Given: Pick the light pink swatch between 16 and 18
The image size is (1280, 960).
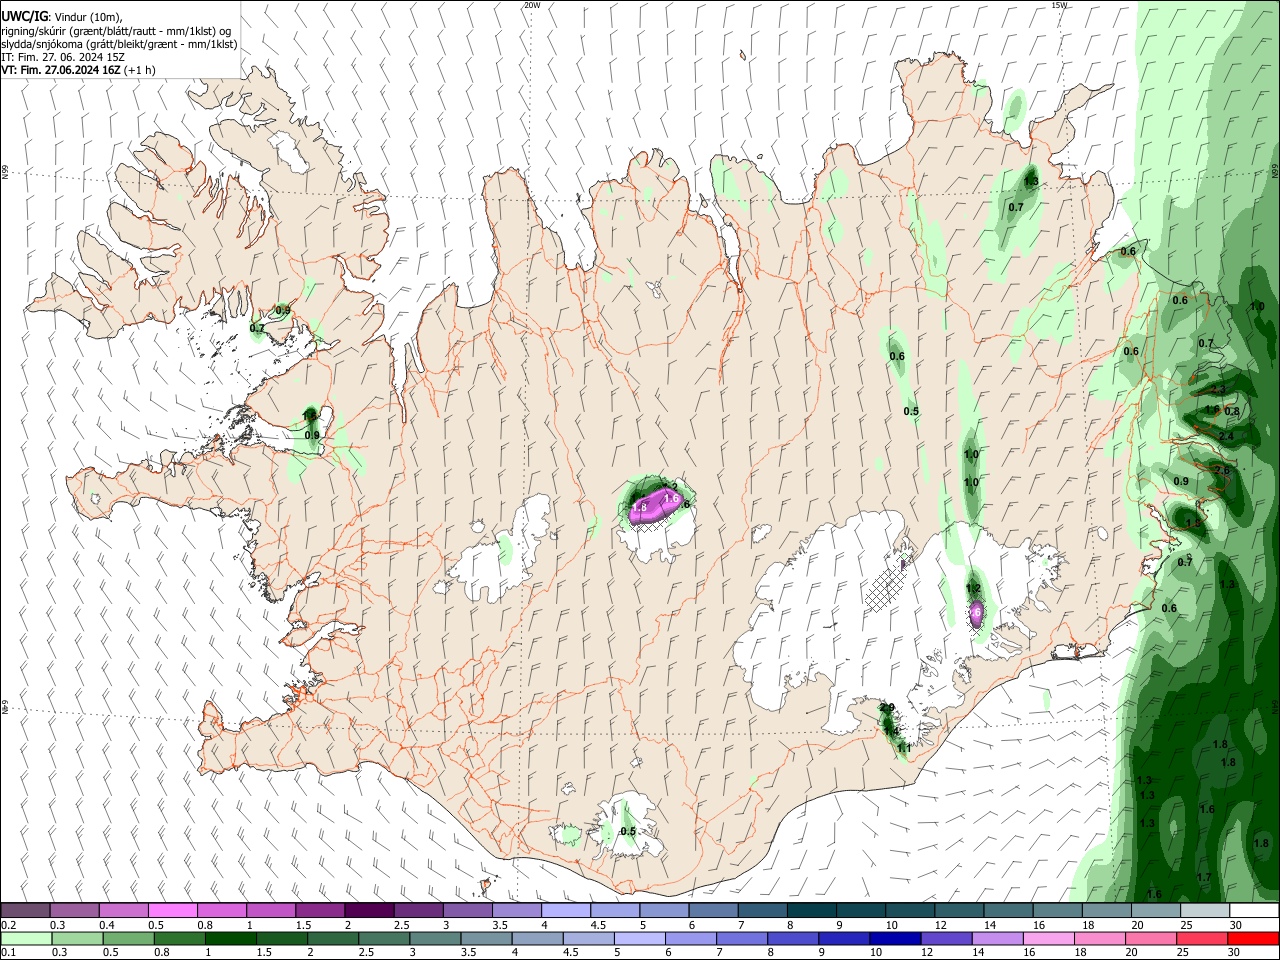Looking at the screenshot, I should coord(1050,939).
